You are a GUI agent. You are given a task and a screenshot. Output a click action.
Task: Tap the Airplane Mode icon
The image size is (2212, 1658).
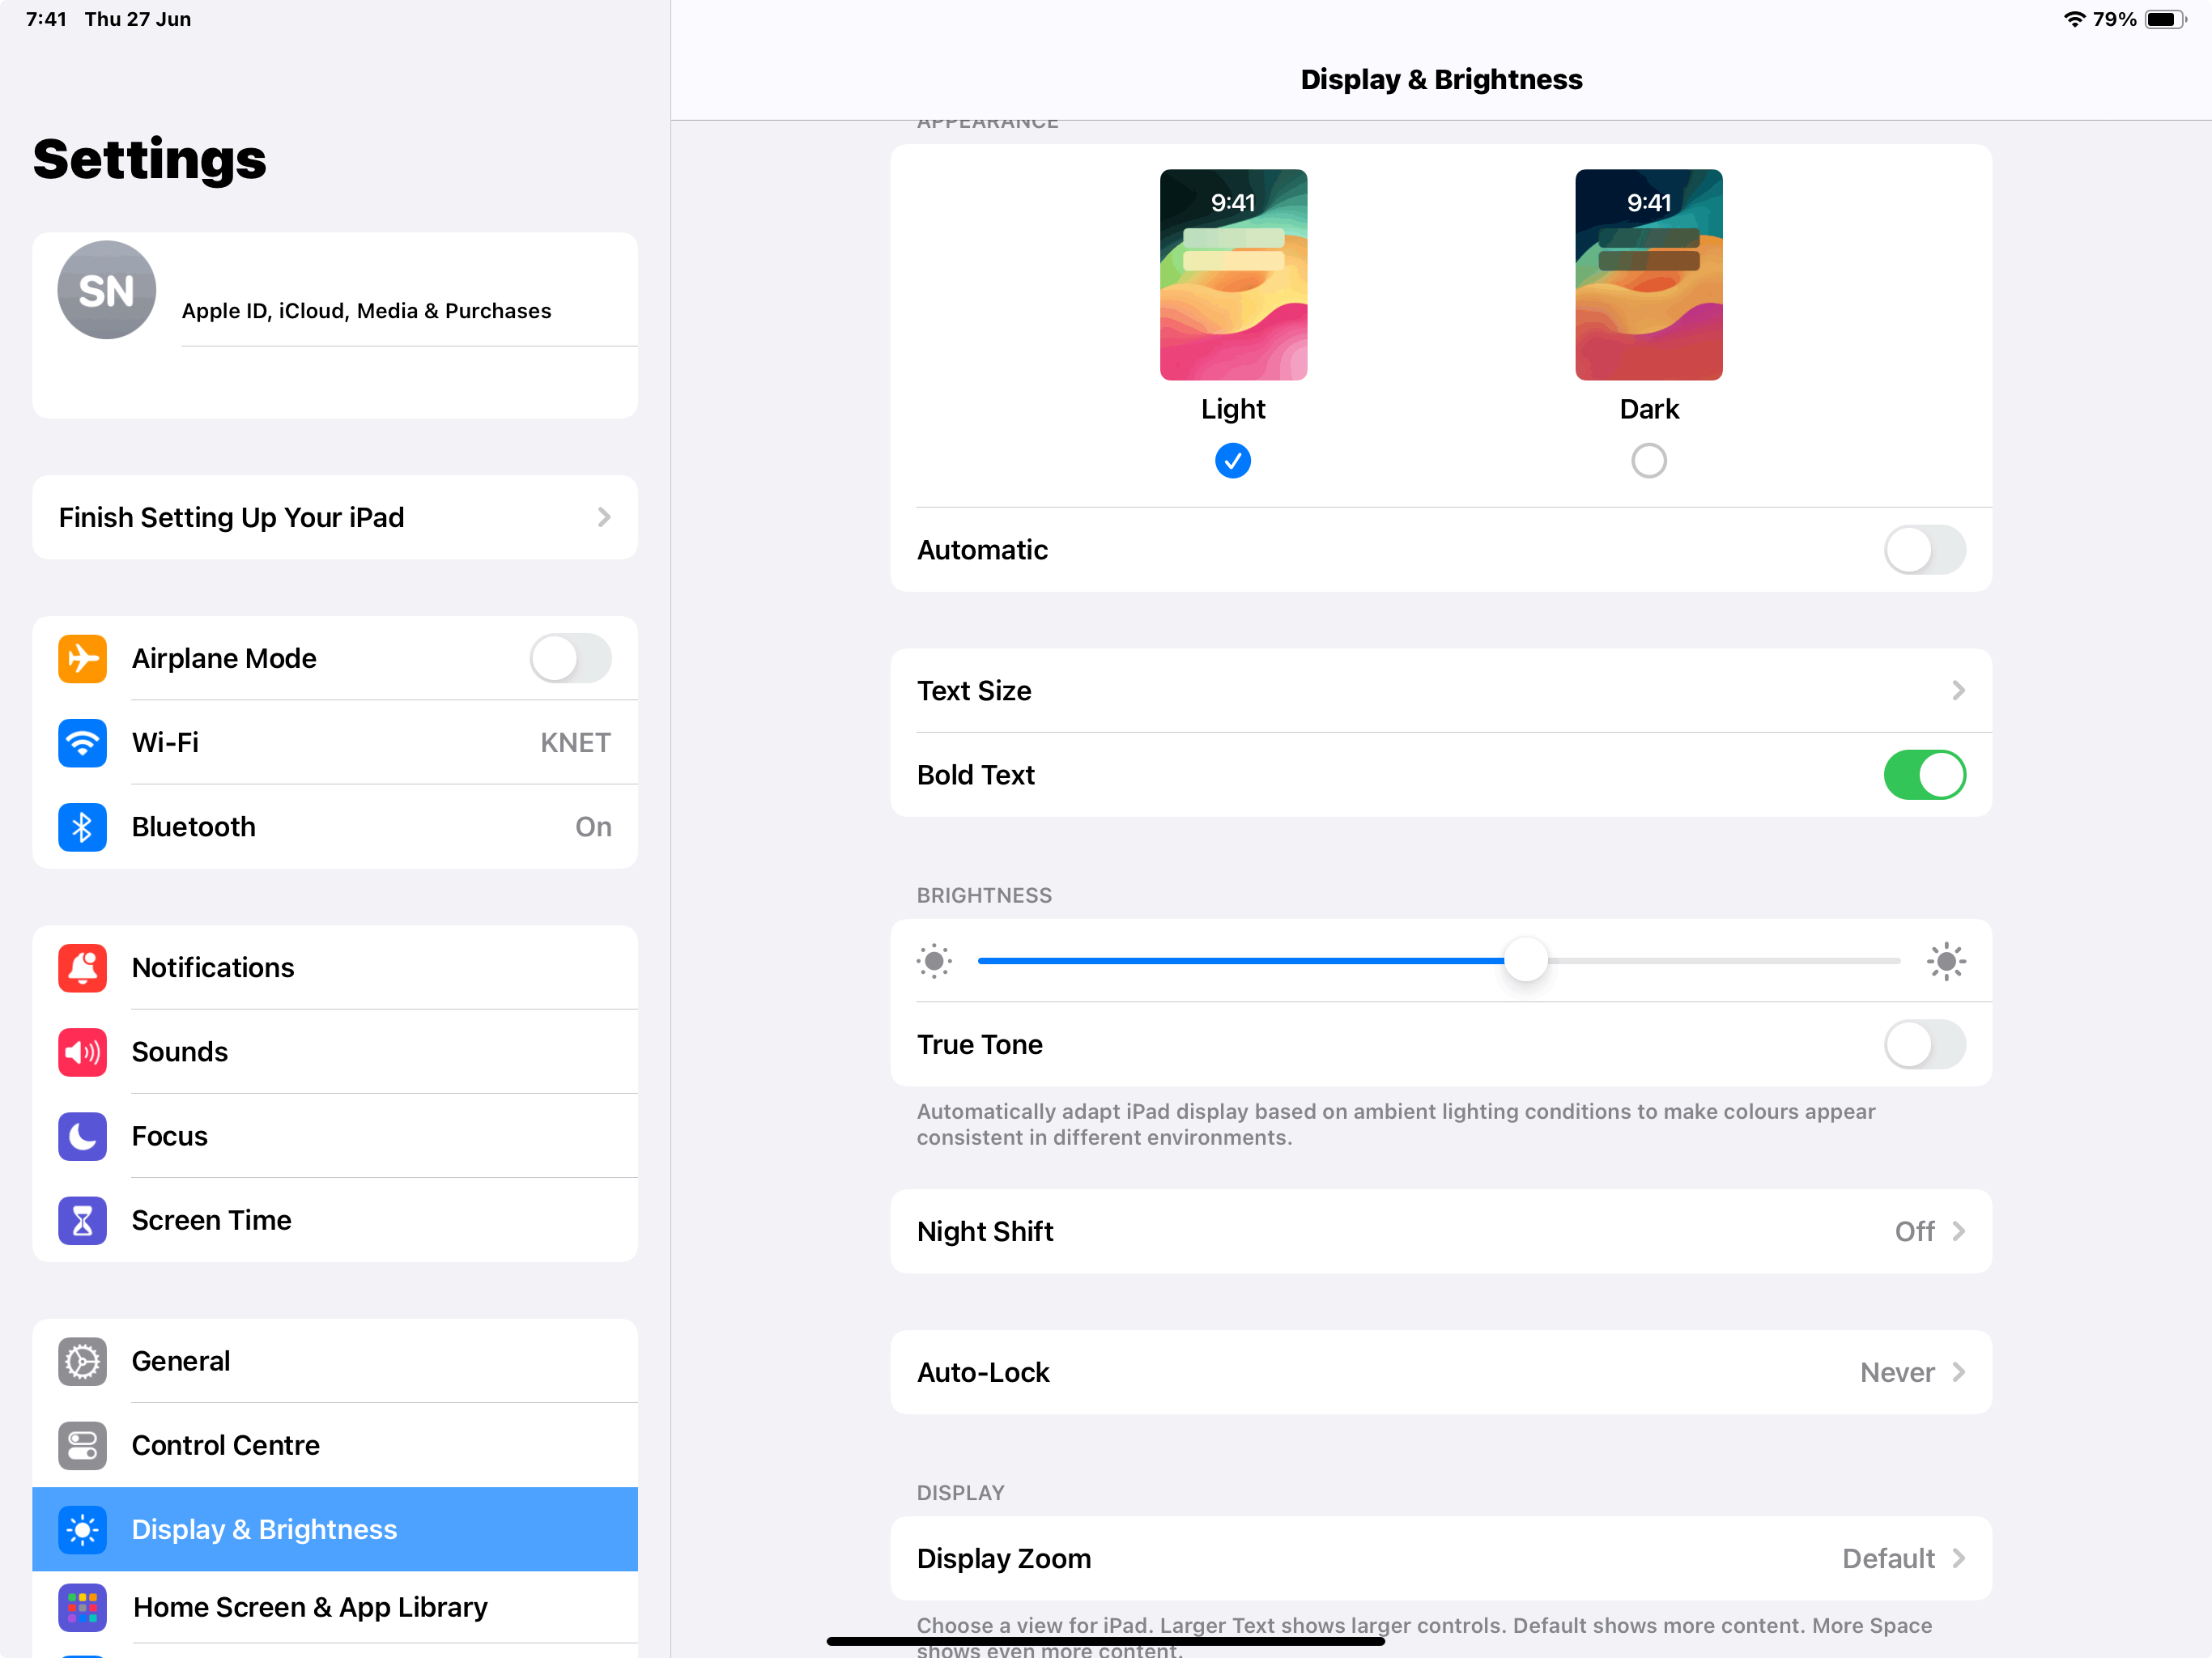pos(82,658)
